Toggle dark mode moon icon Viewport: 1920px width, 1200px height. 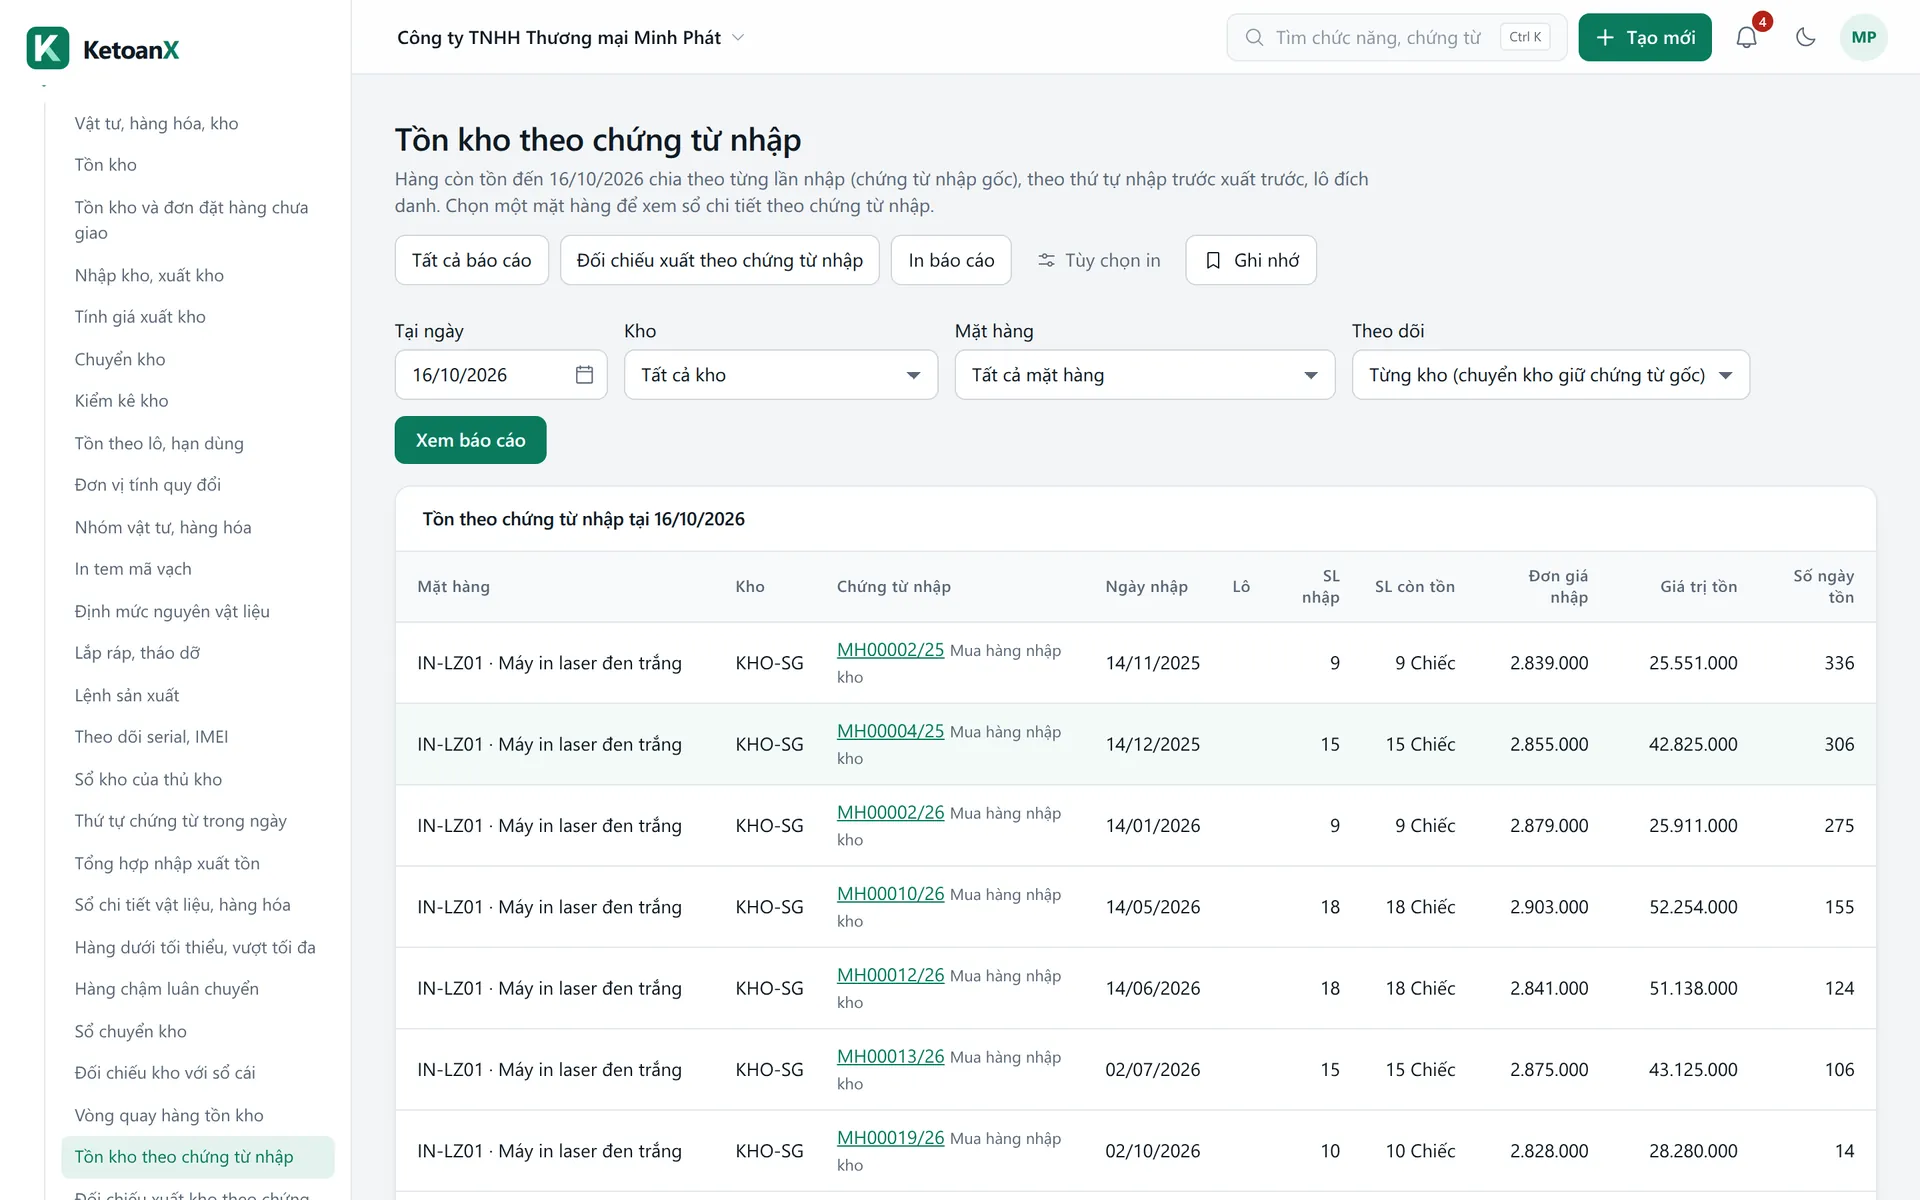coord(1805,38)
